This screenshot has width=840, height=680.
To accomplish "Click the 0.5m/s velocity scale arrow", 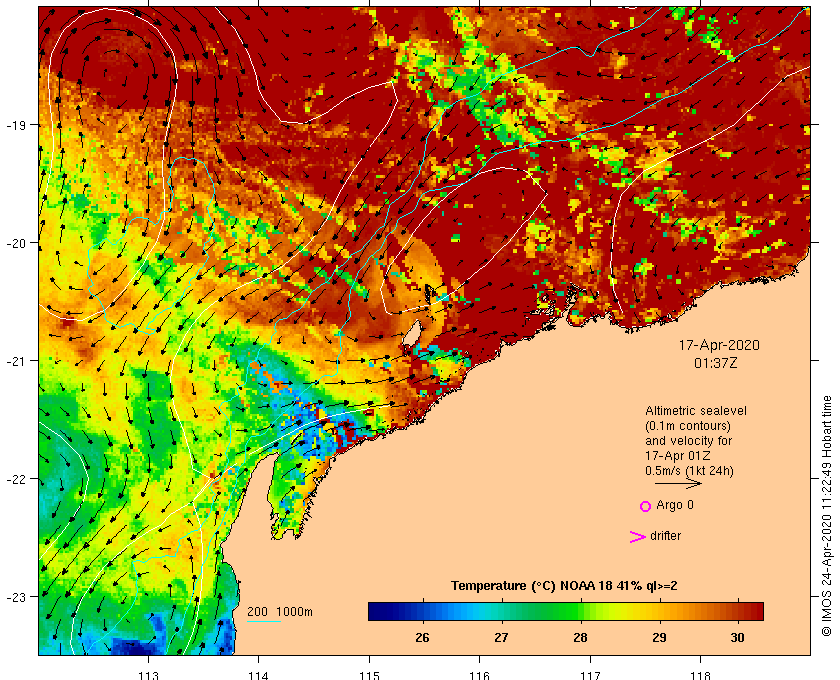I will (x=678, y=483).
